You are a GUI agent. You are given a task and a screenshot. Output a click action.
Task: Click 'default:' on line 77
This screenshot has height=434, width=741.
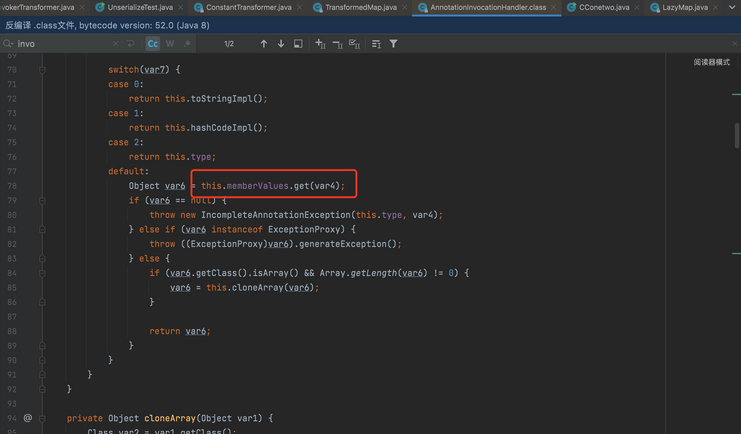(x=129, y=171)
